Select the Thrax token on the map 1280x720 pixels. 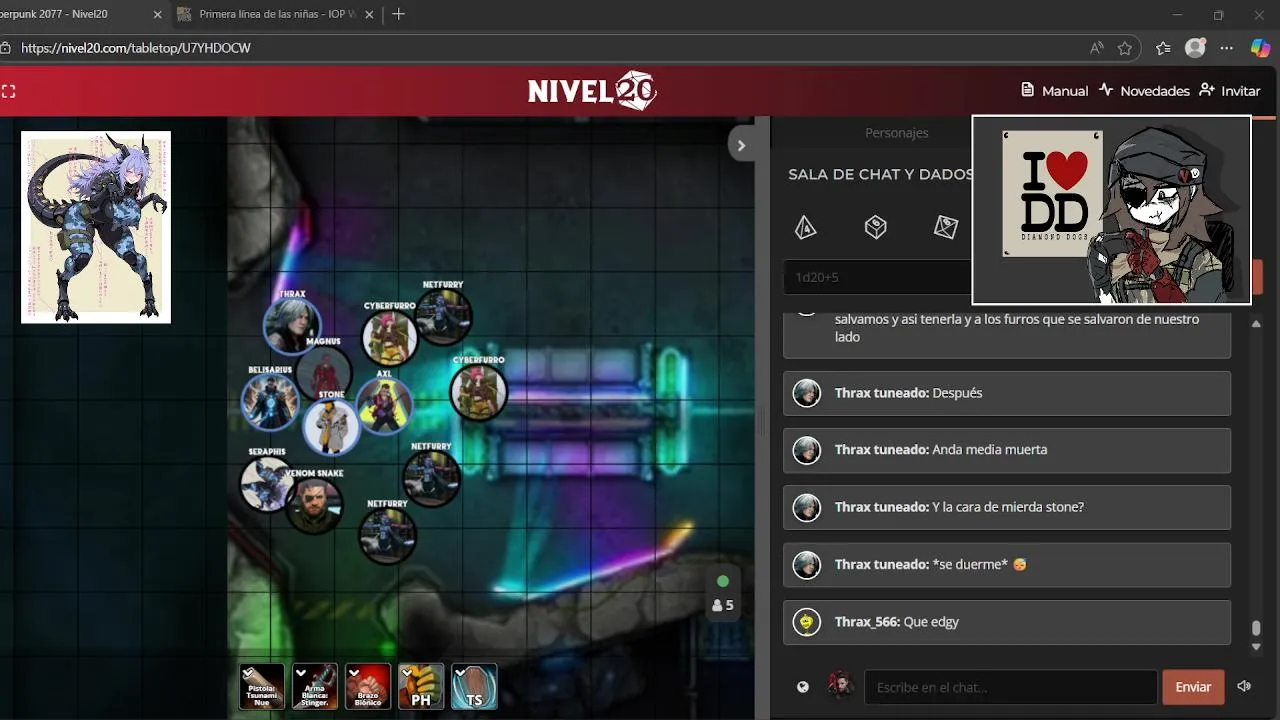click(292, 326)
